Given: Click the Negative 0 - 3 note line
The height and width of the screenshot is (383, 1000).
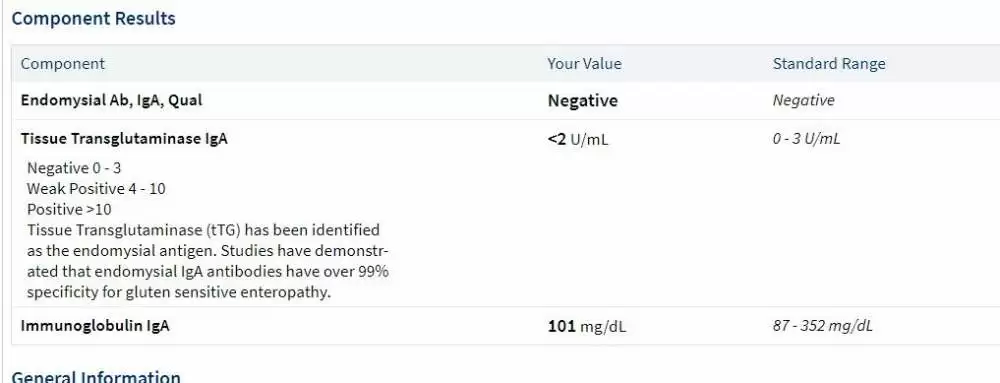Looking at the screenshot, I should [74, 168].
